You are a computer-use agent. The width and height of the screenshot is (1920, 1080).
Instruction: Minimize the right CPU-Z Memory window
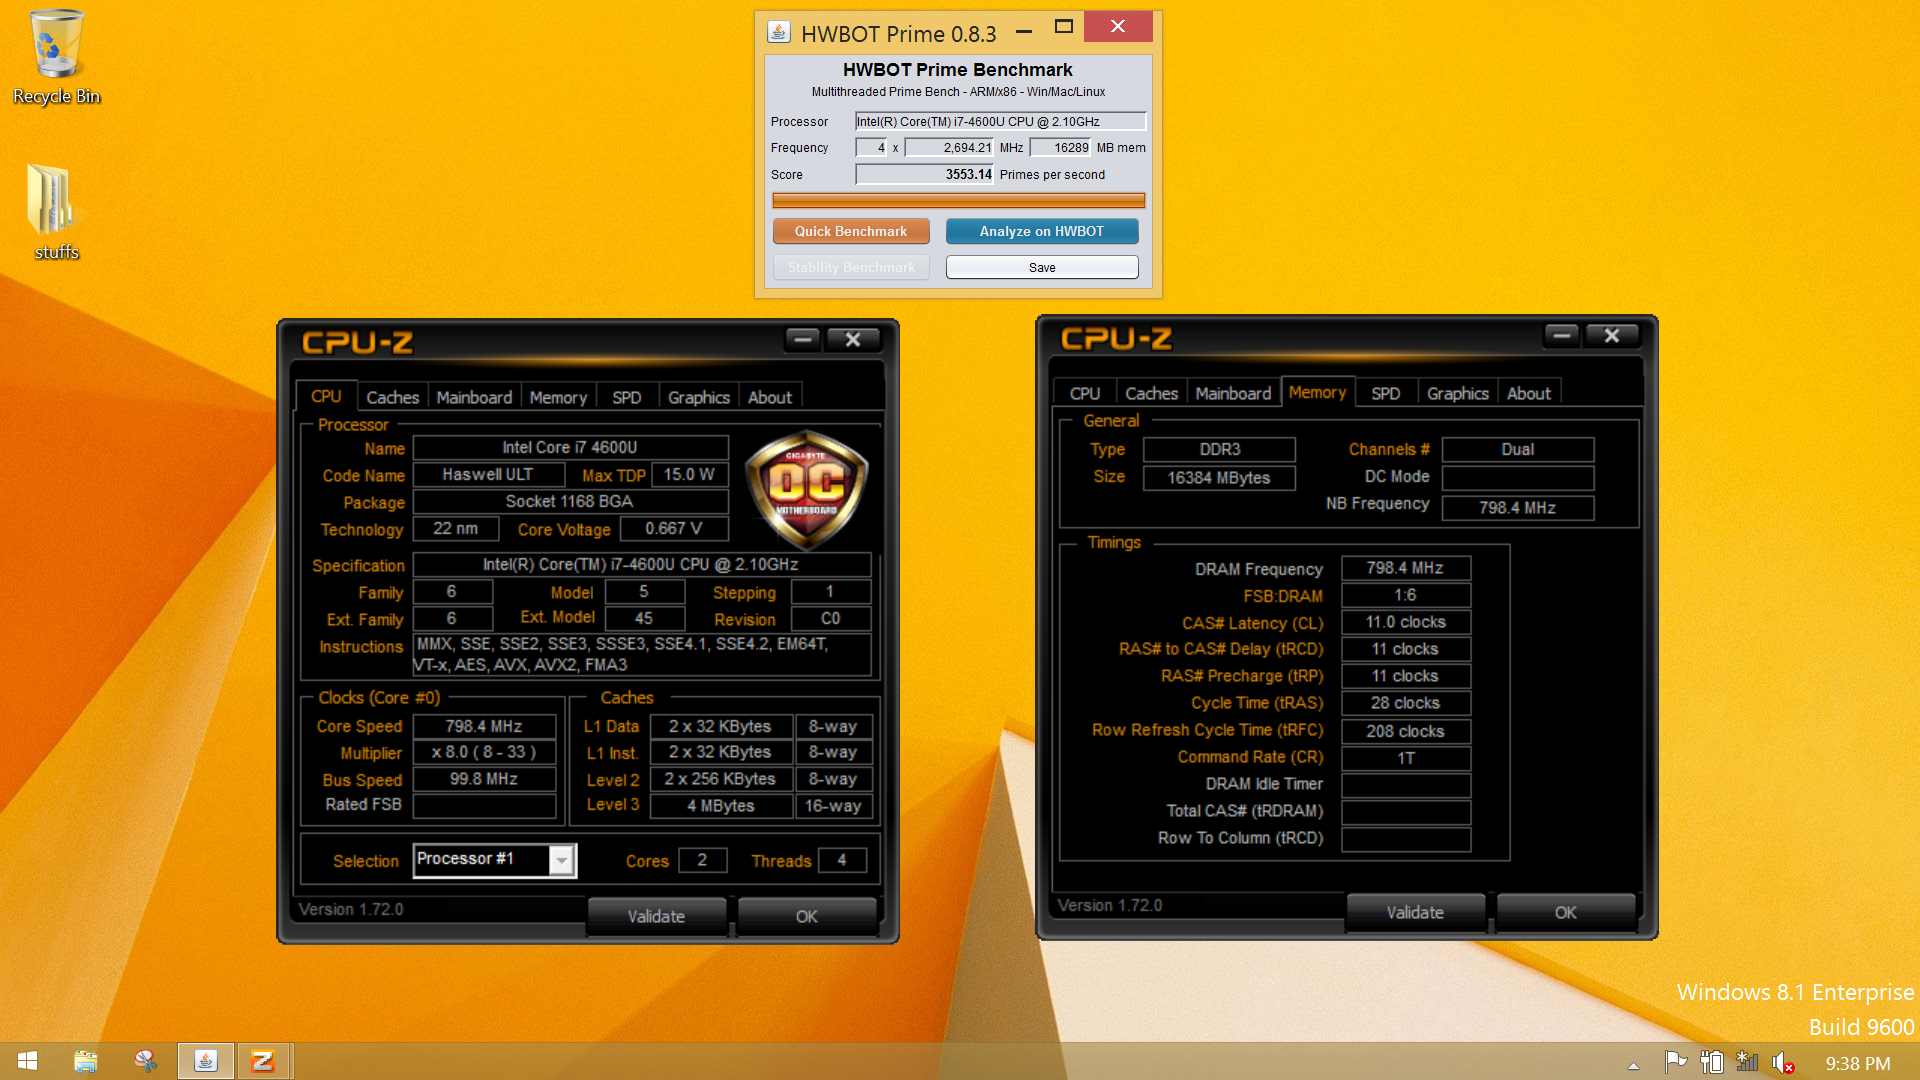coord(1561,336)
